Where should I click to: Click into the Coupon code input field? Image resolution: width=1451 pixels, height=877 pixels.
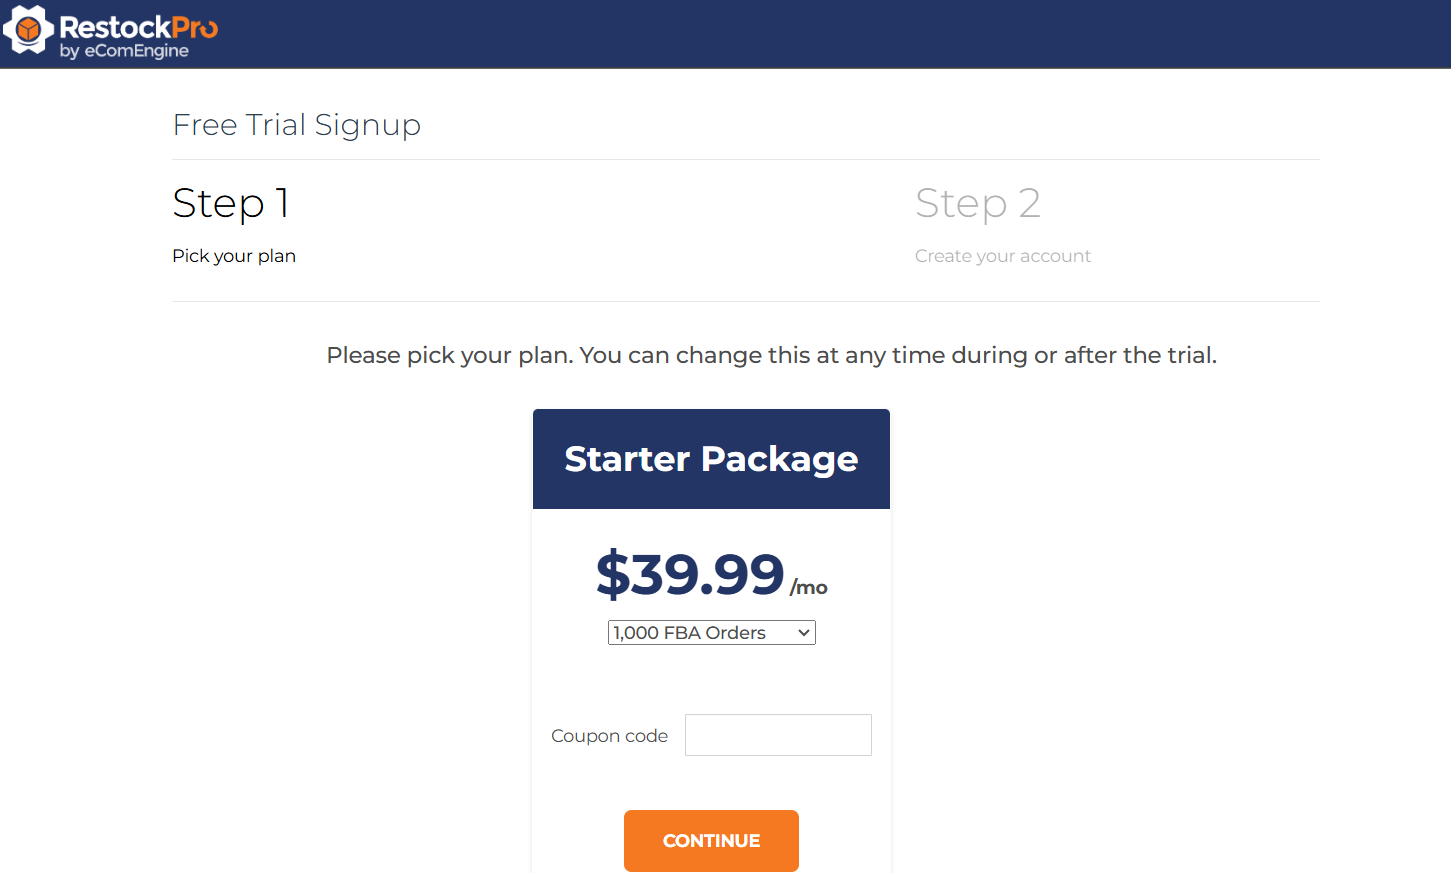pos(778,735)
